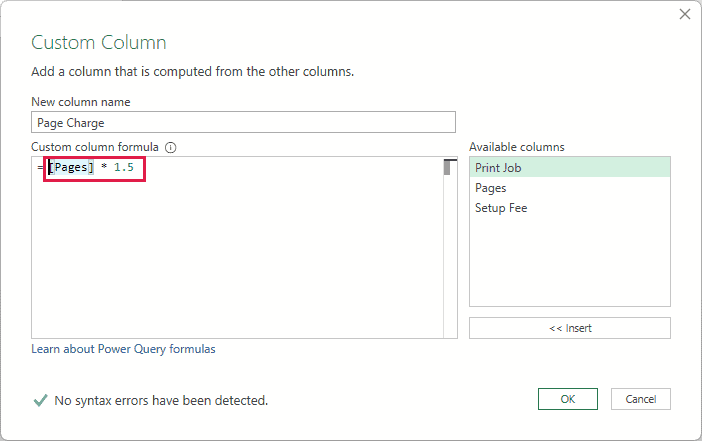
Task: Click the info icon beside Custom column formula
Action: pyautogui.click(x=171, y=147)
